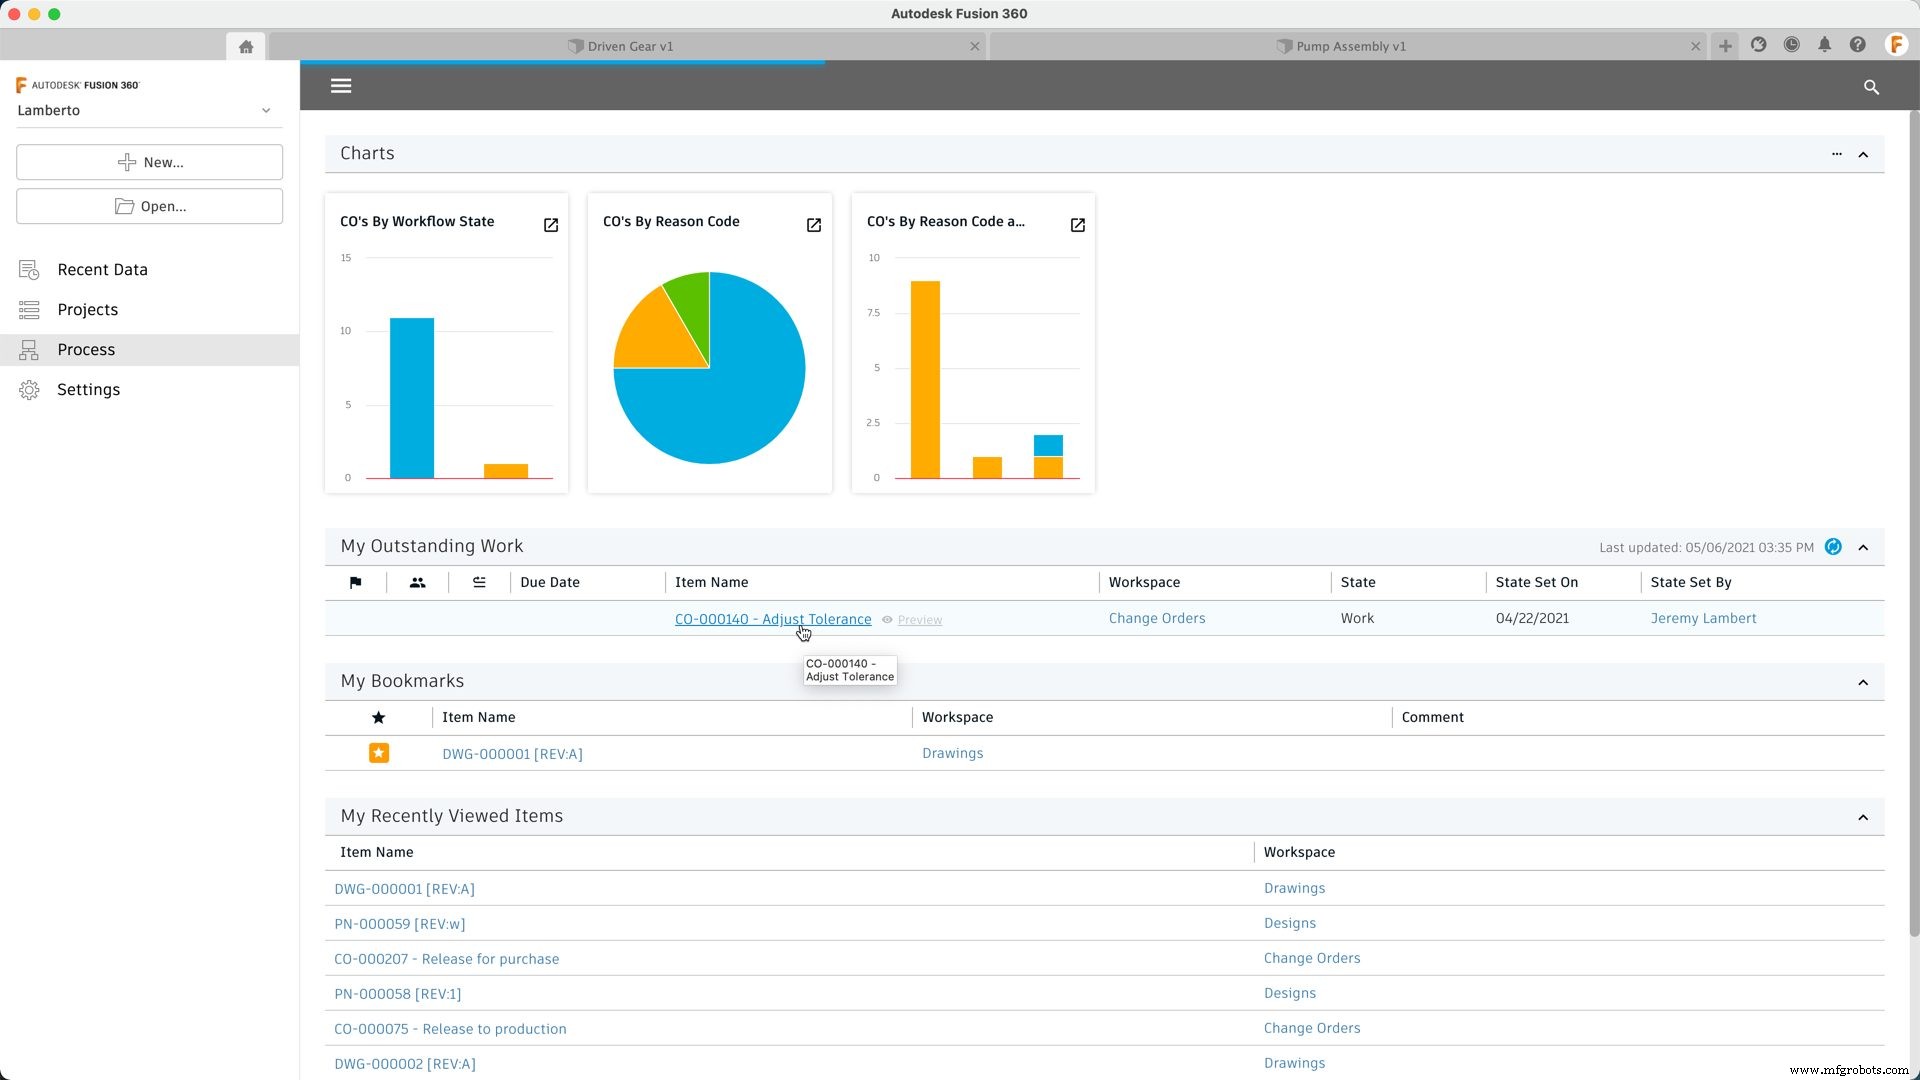Viewport: 1920px width, 1080px height.
Task: Click the Preview link for CO-000140
Action: point(919,620)
